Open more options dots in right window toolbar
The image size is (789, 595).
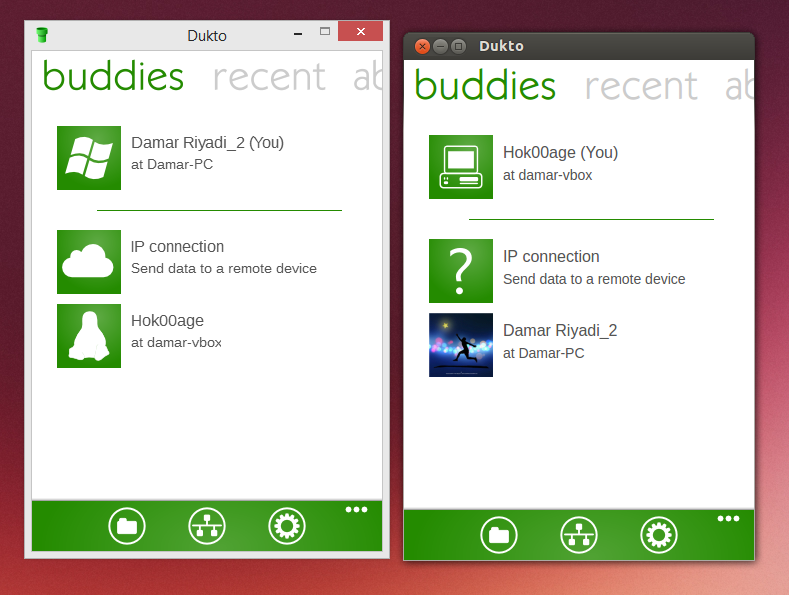tap(728, 518)
